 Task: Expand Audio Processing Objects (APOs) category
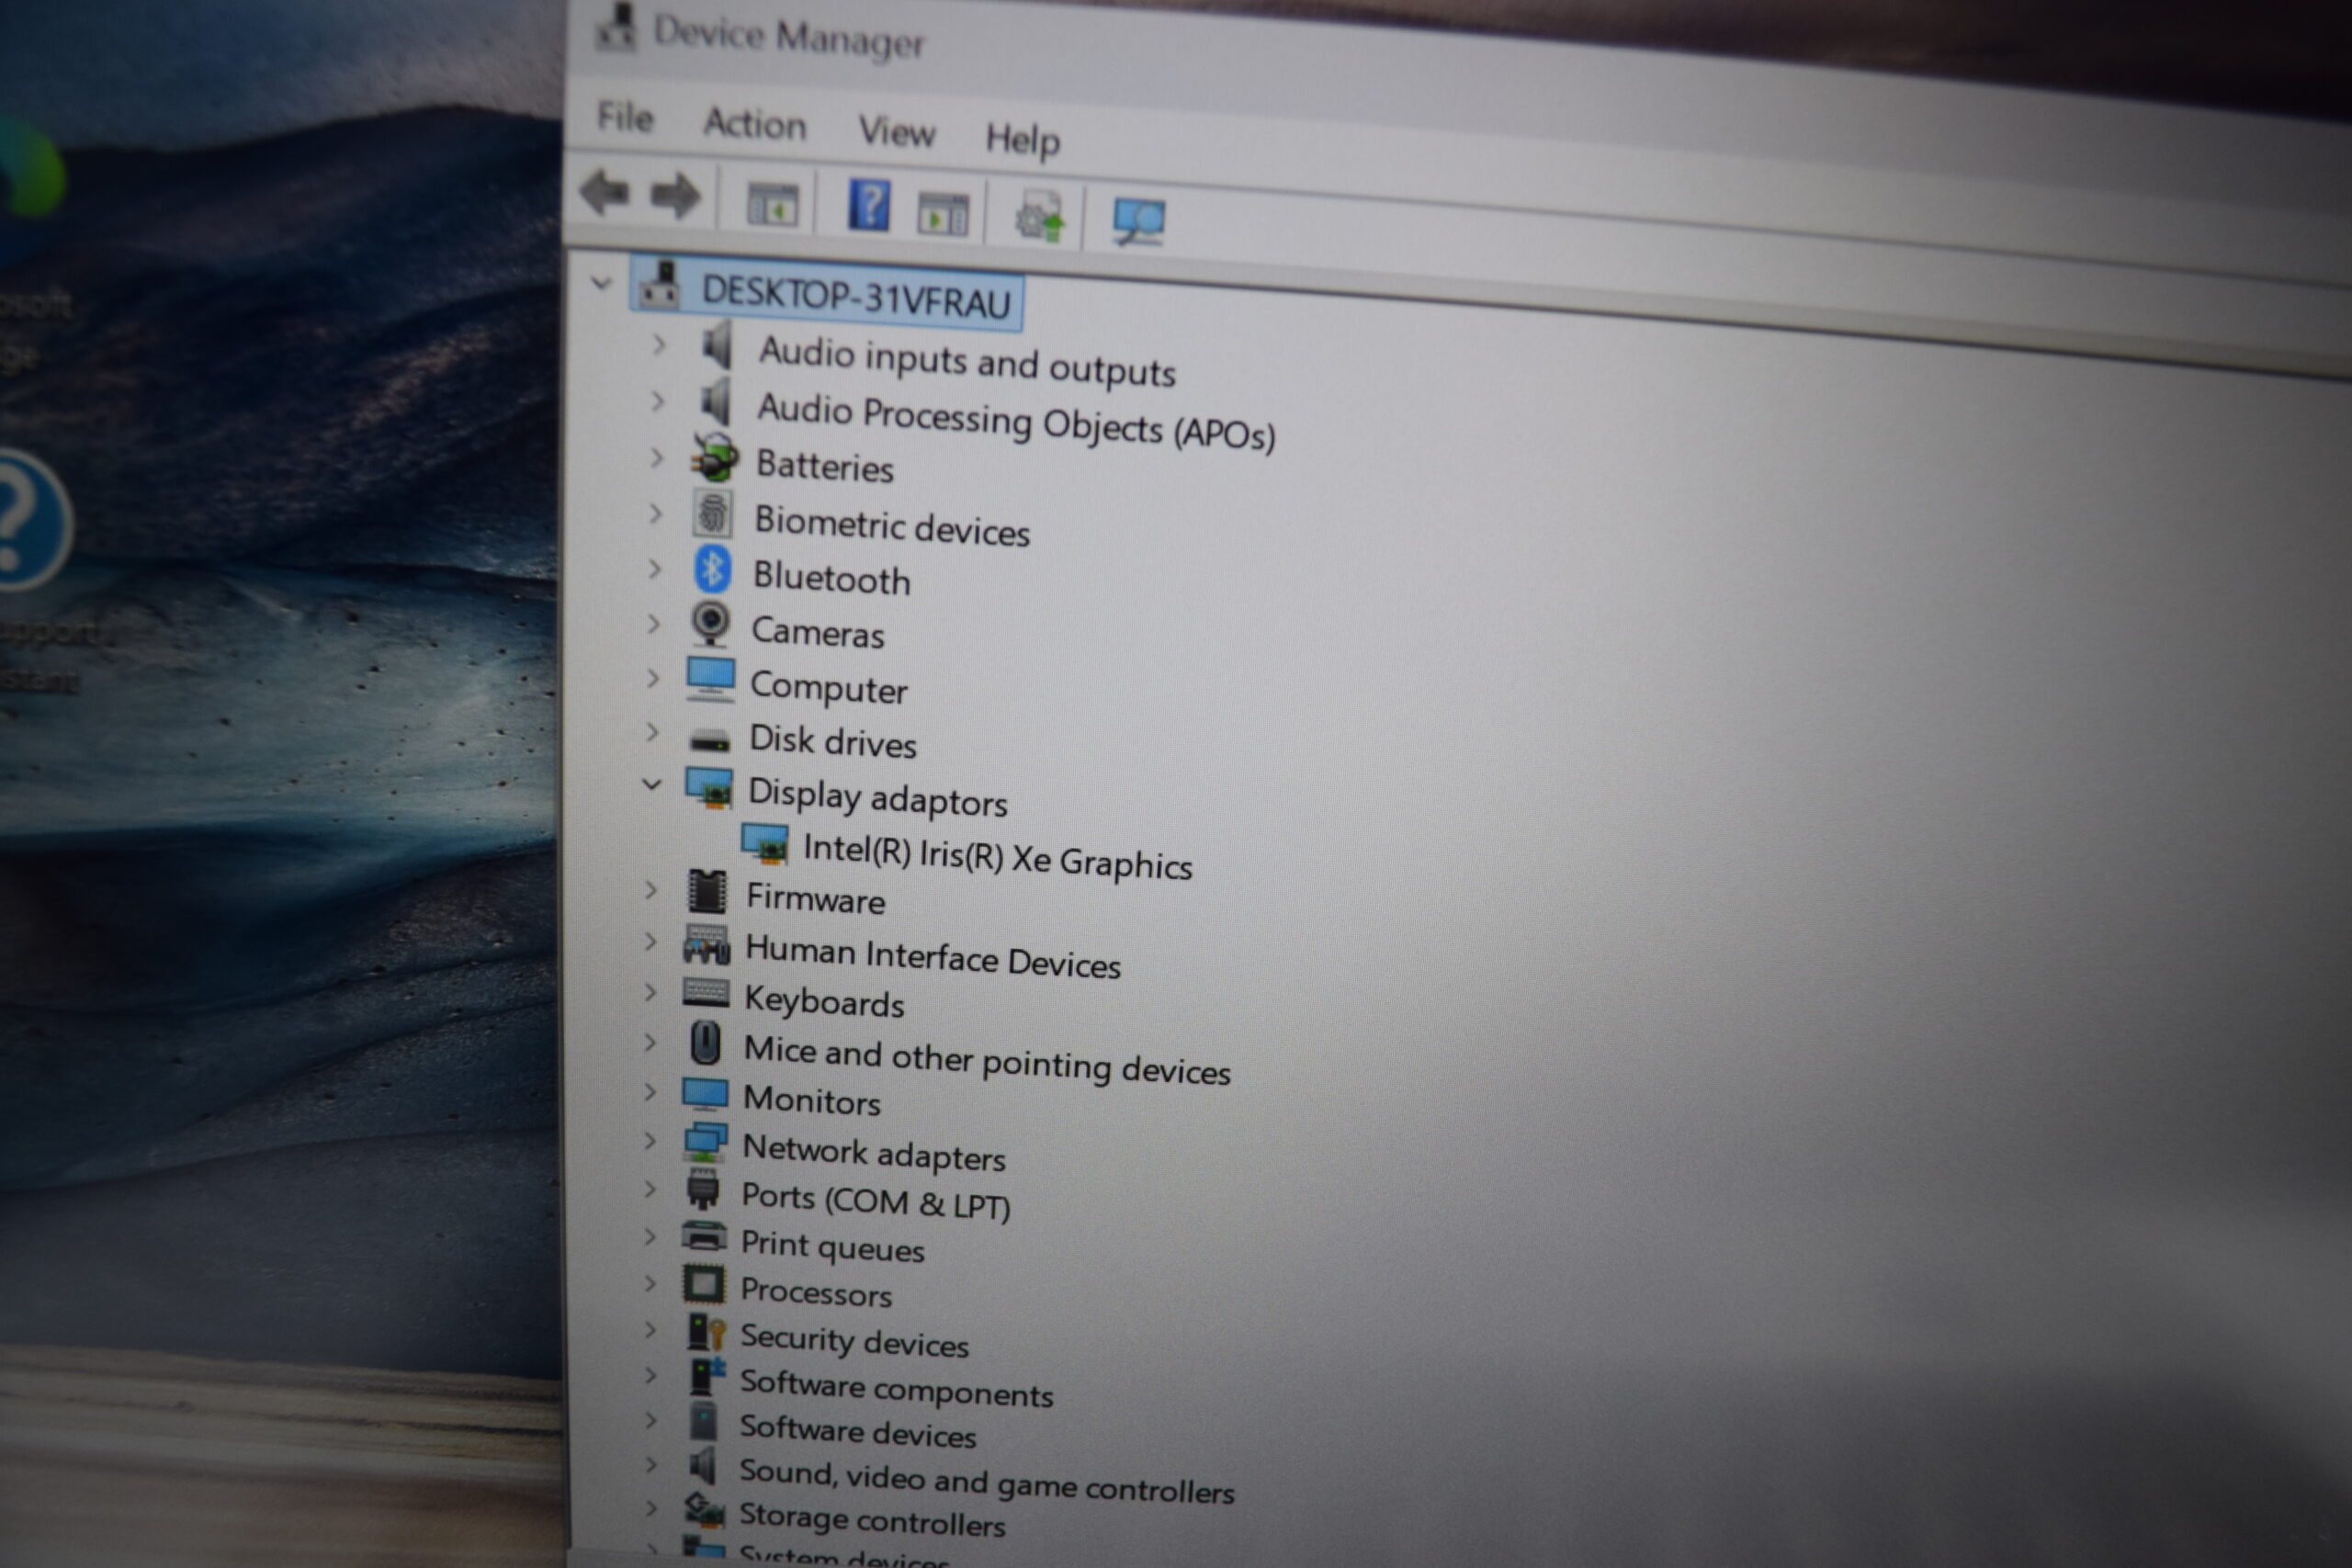[x=657, y=402]
